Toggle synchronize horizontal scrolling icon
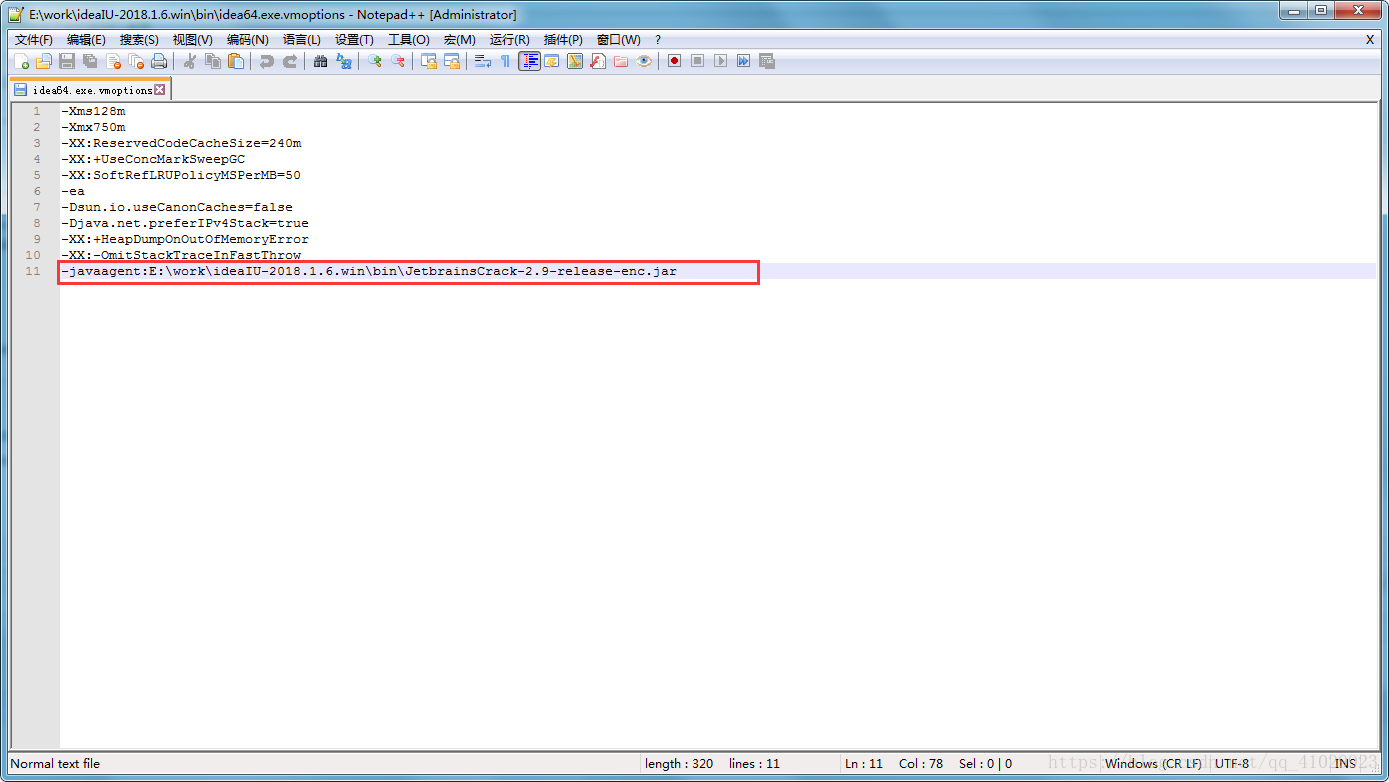The height and width of the screenshot is (782, 1389). (452, 61)
